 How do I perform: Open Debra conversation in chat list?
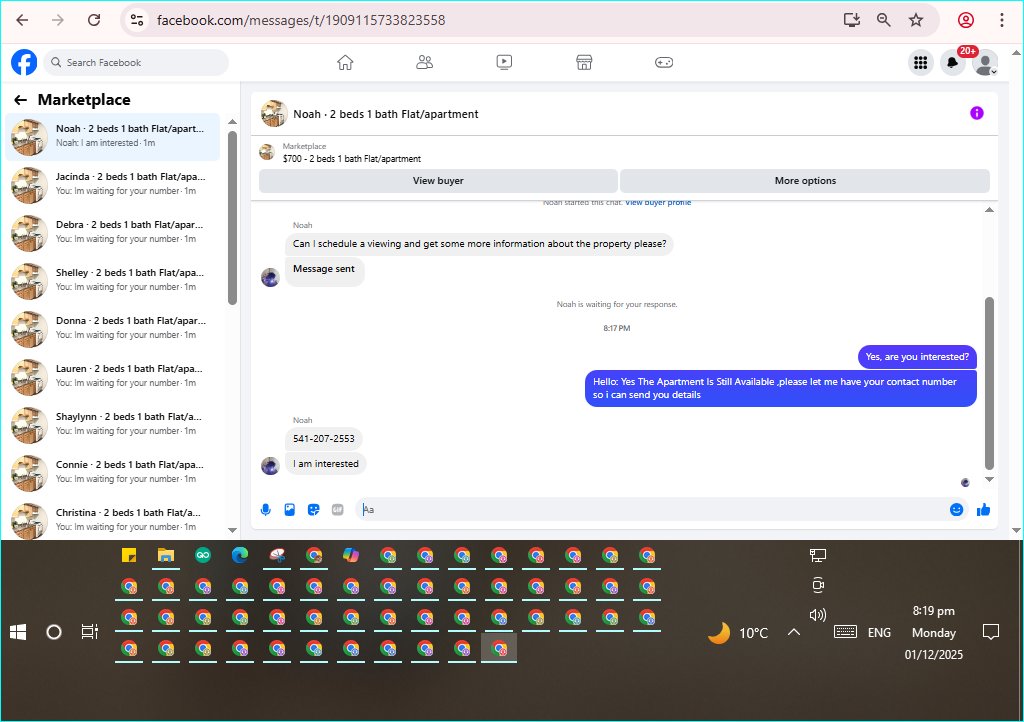112,232
